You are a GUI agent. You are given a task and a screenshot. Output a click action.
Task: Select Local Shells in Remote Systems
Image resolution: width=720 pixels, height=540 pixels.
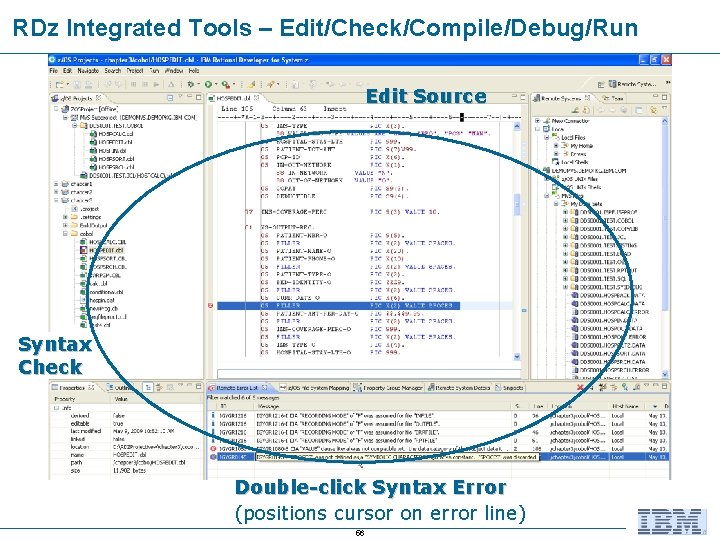pyautogui.click(x=570, y=162)
